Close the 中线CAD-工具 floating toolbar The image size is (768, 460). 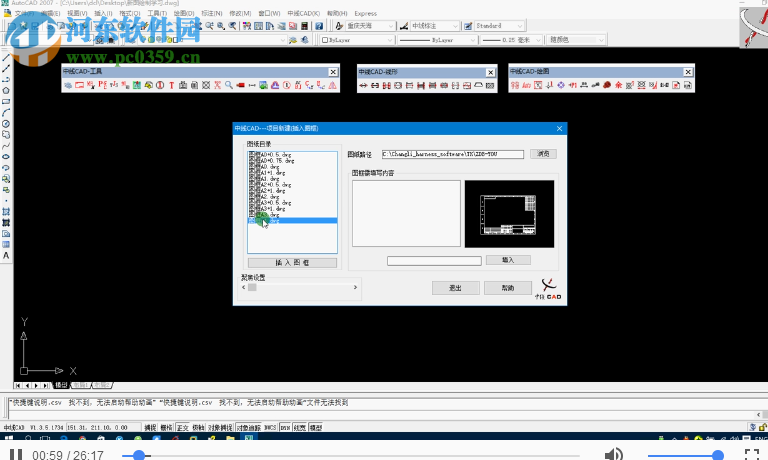point(333,72)
